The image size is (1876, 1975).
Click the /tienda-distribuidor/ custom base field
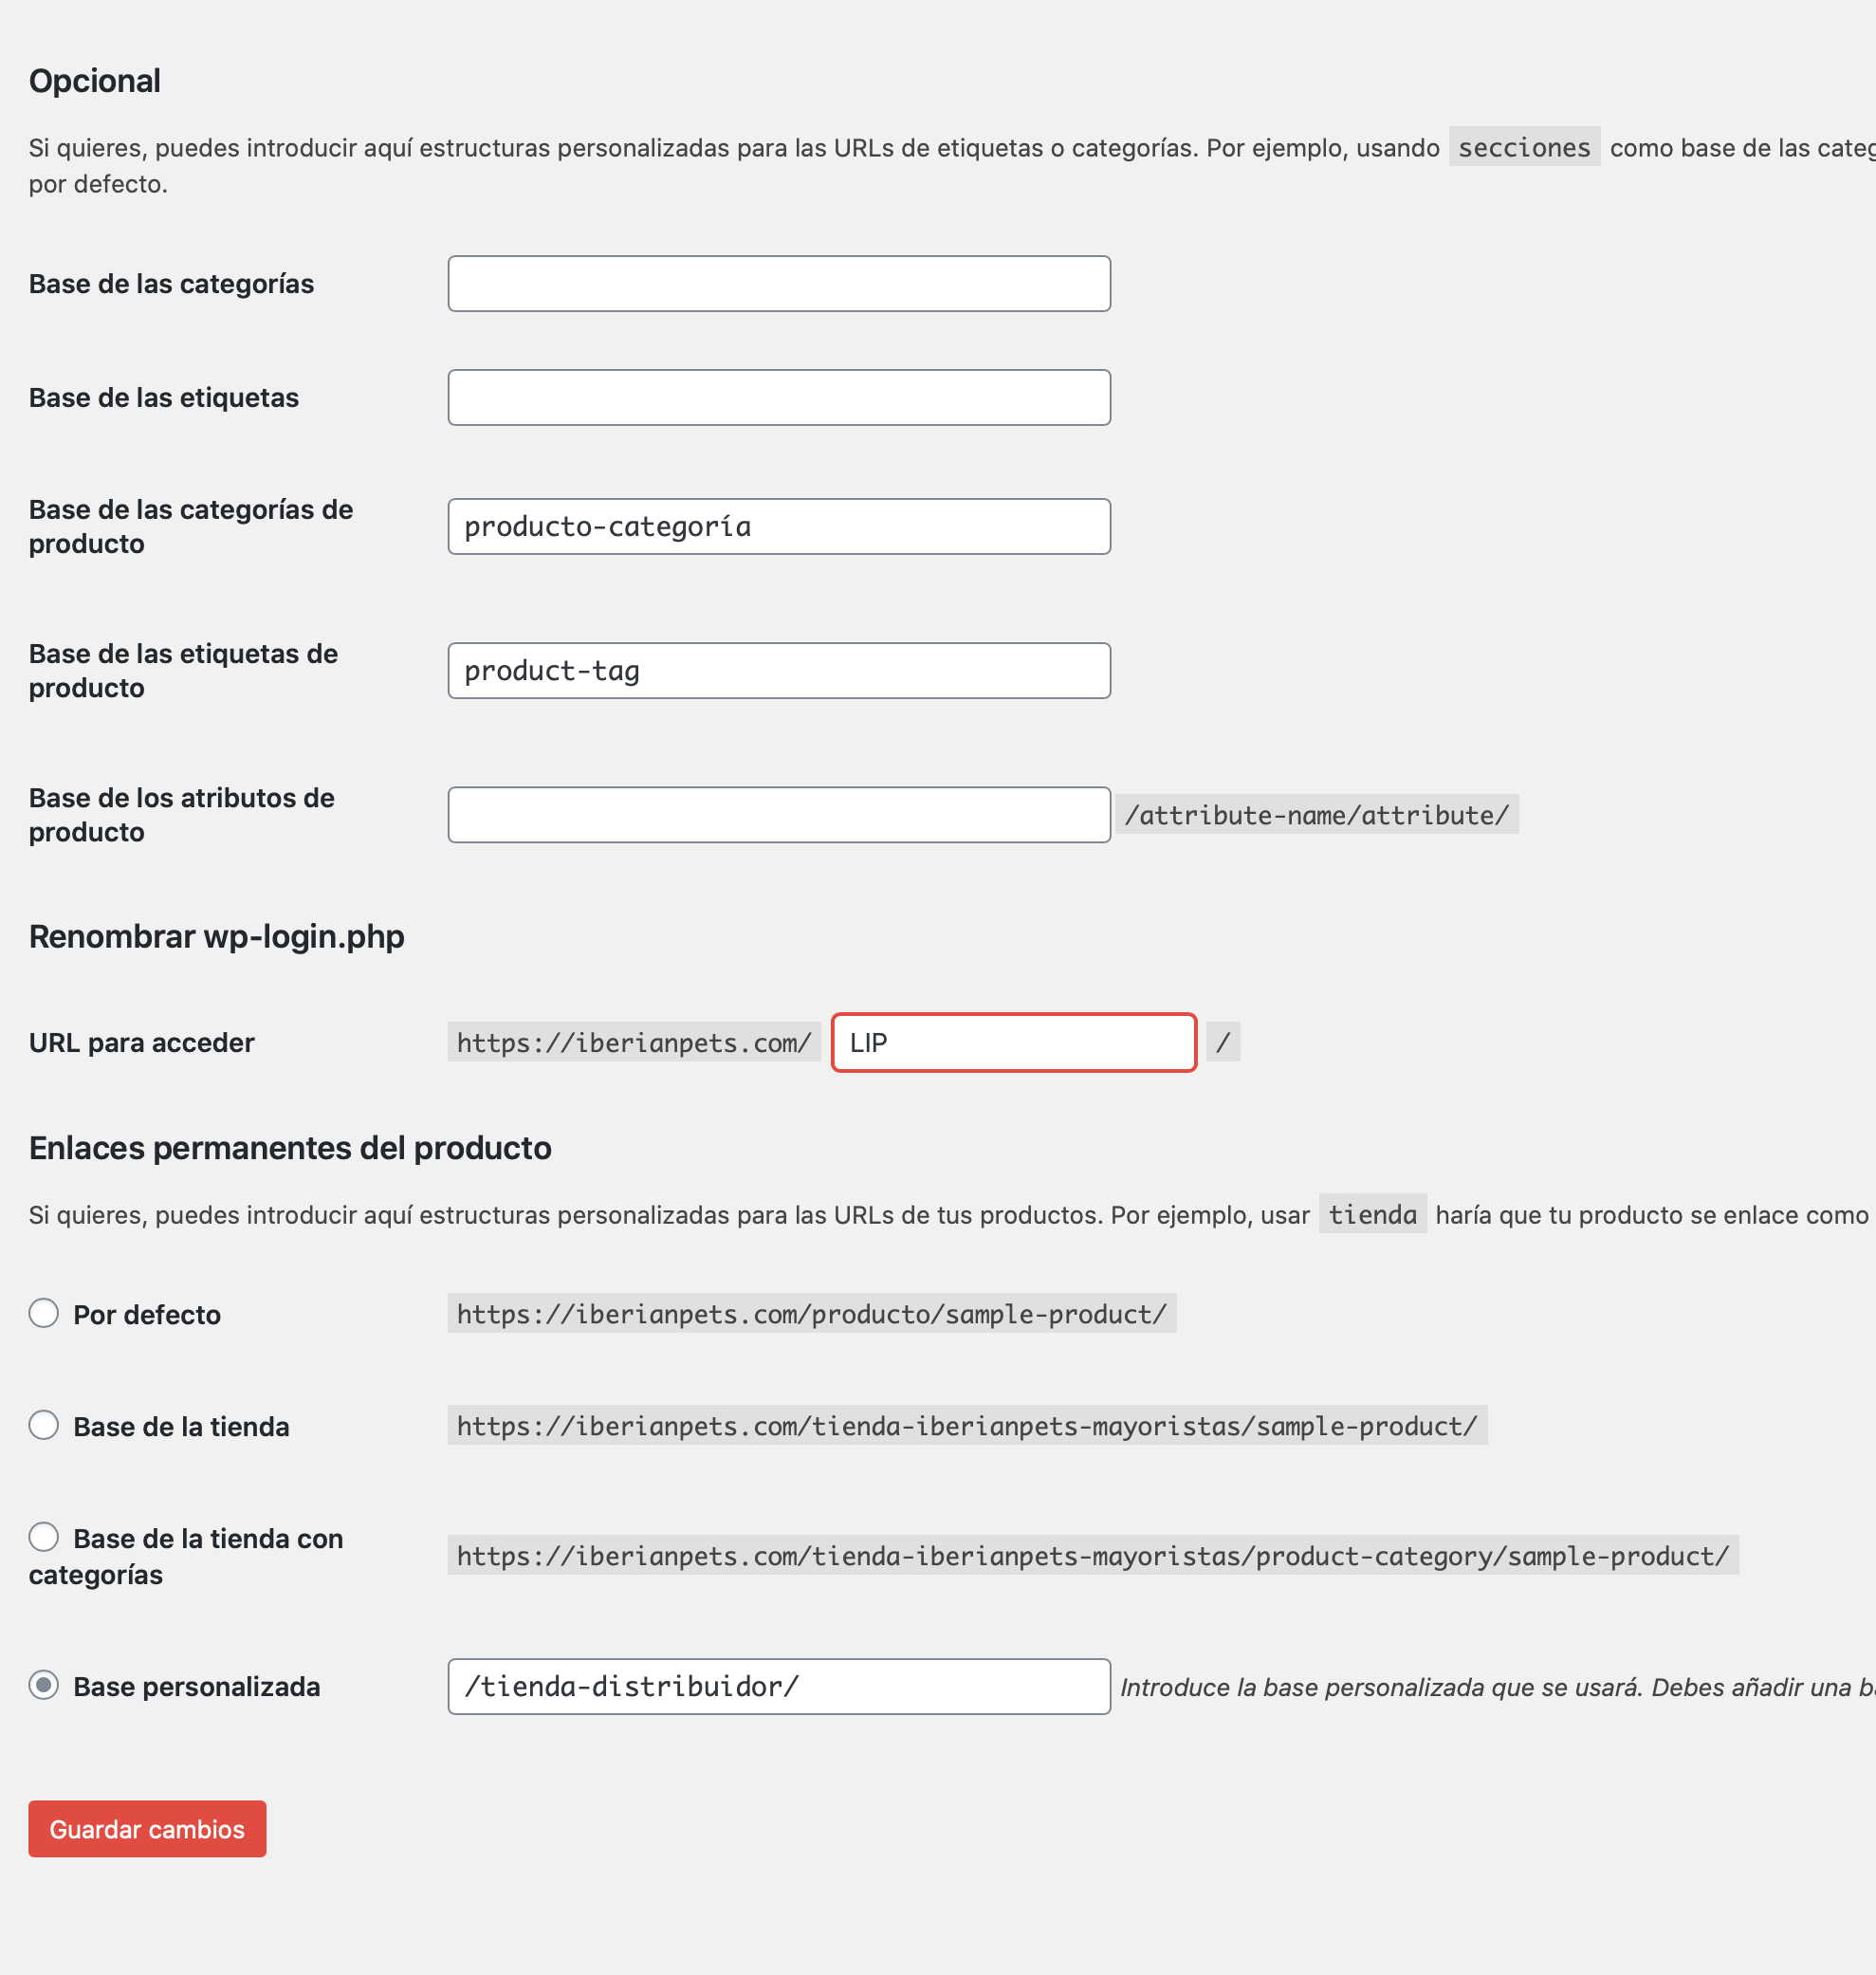[779, 1687]
